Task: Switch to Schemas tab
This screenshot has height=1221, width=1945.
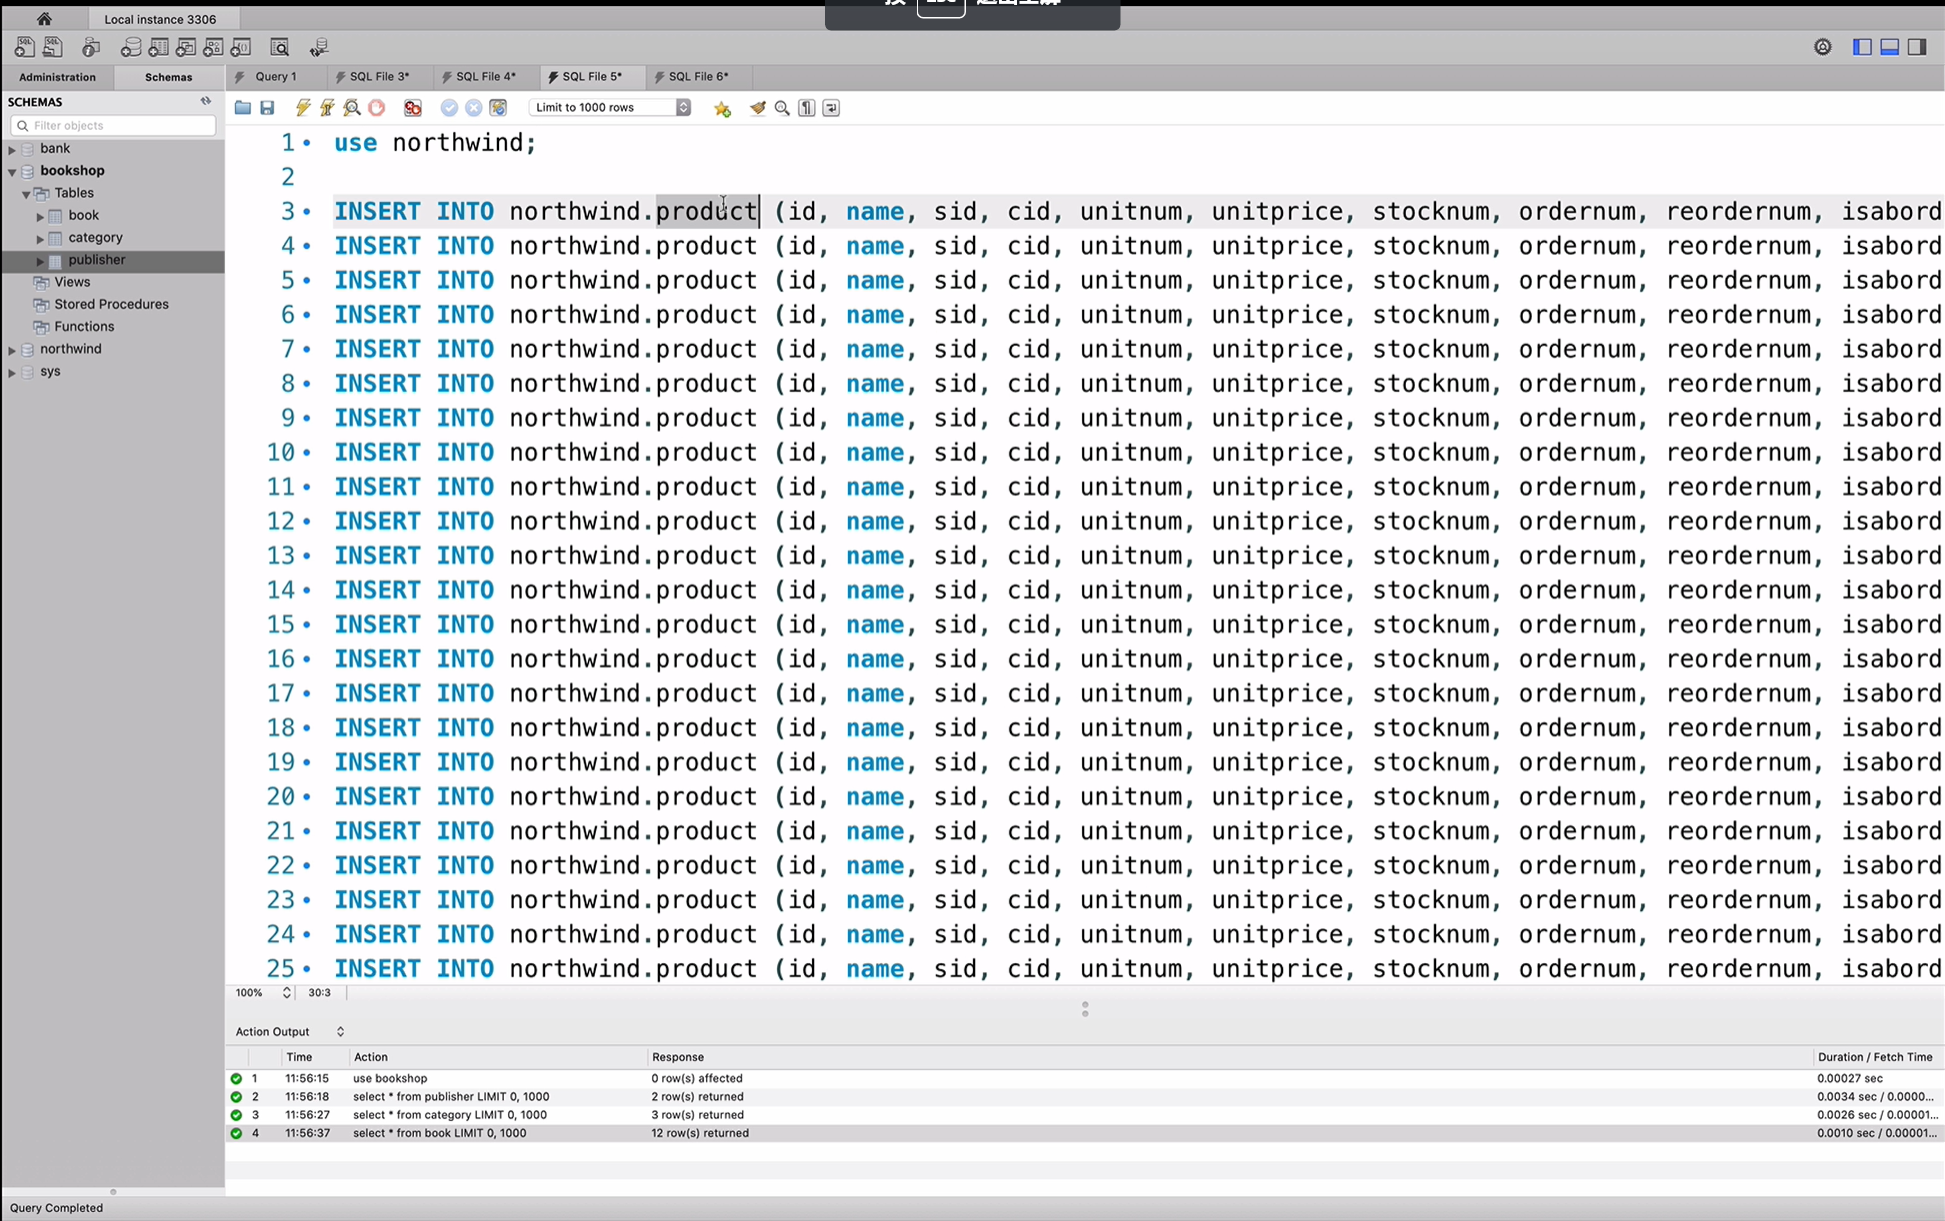Action: [168, 77]
